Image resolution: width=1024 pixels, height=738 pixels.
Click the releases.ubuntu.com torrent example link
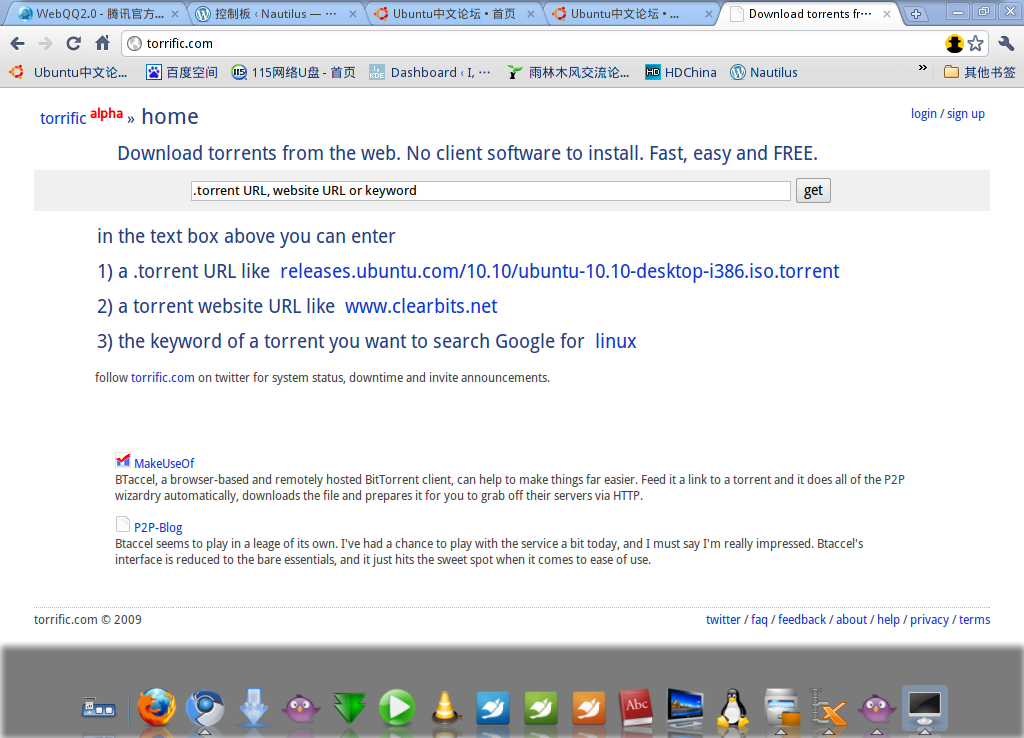(560, 271)
